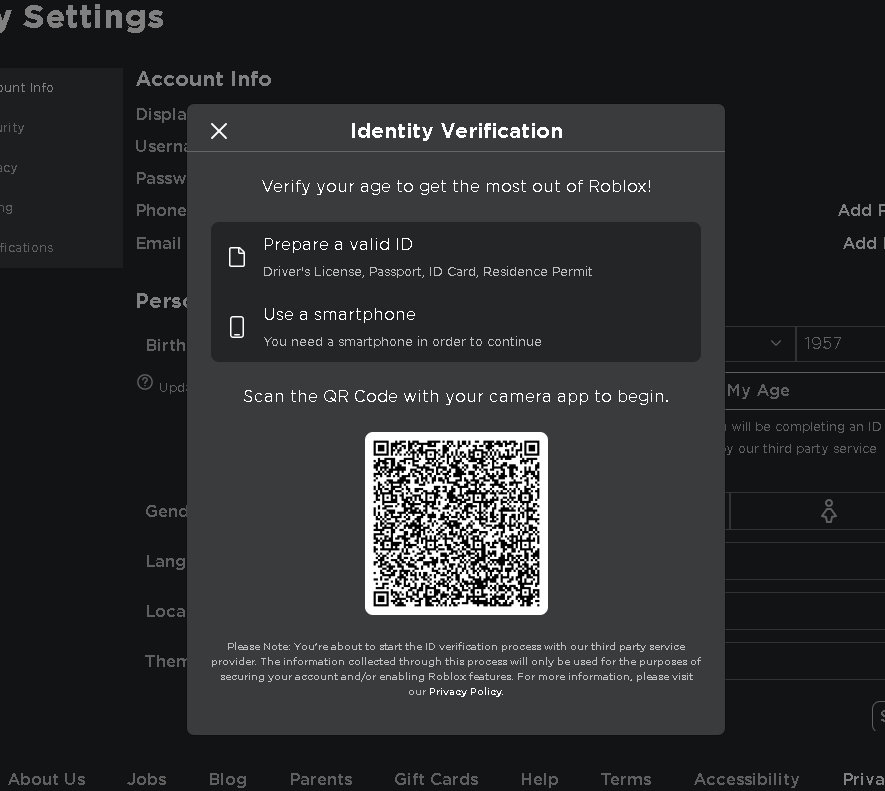Open Accessibility footer link
This screenshot has height=791, width=885.
click(747, 779)
